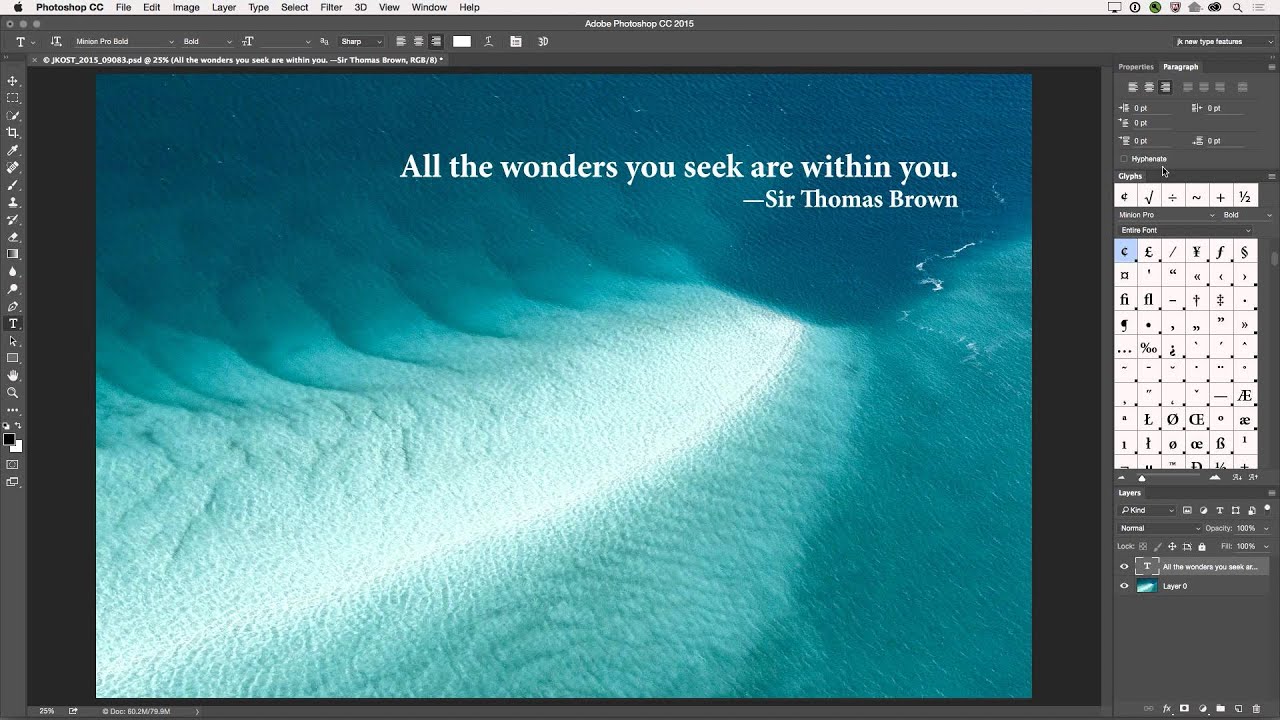Click the right align text button
Viewport: 1280px width, 720px height.
(436, 42)
